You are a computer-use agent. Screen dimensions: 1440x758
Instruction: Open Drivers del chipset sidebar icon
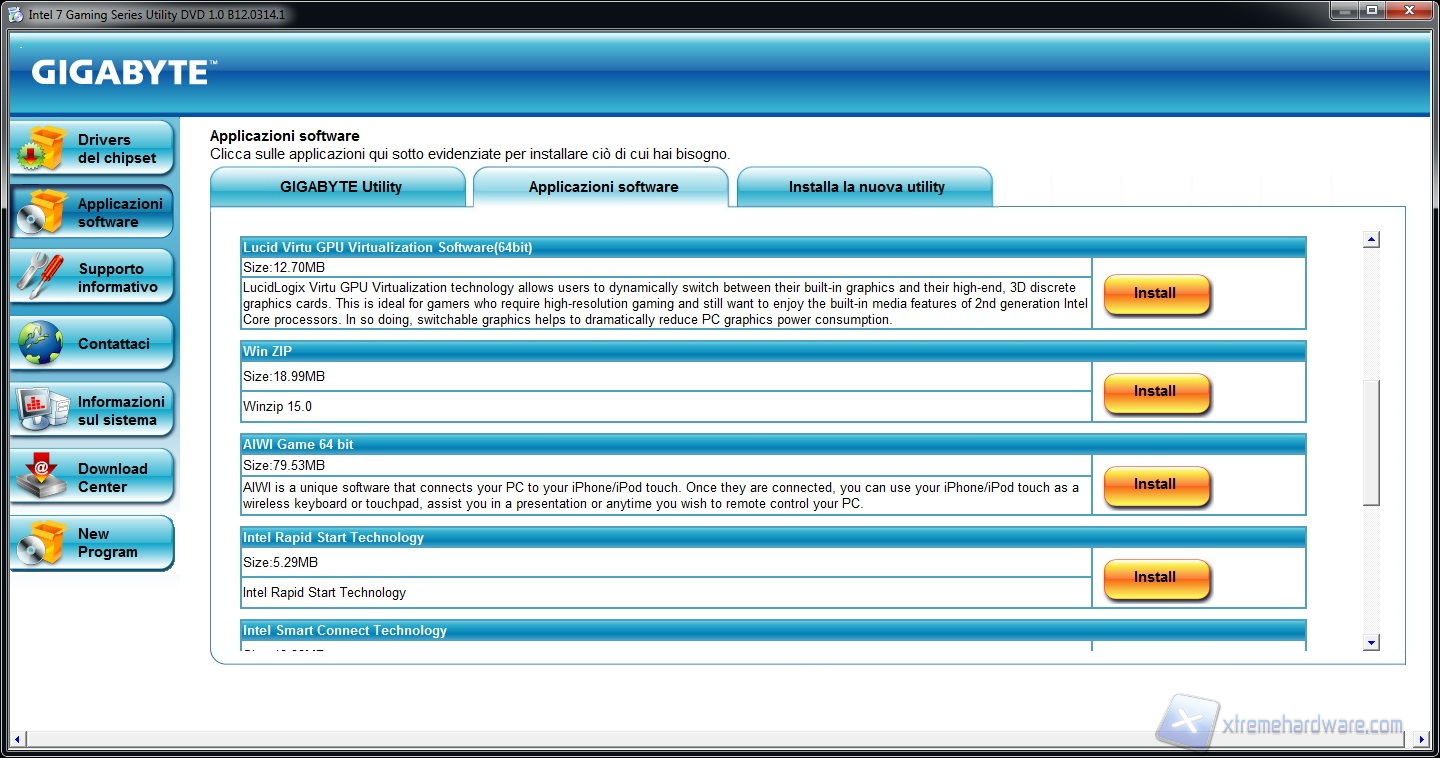click(x=41, y=149)
